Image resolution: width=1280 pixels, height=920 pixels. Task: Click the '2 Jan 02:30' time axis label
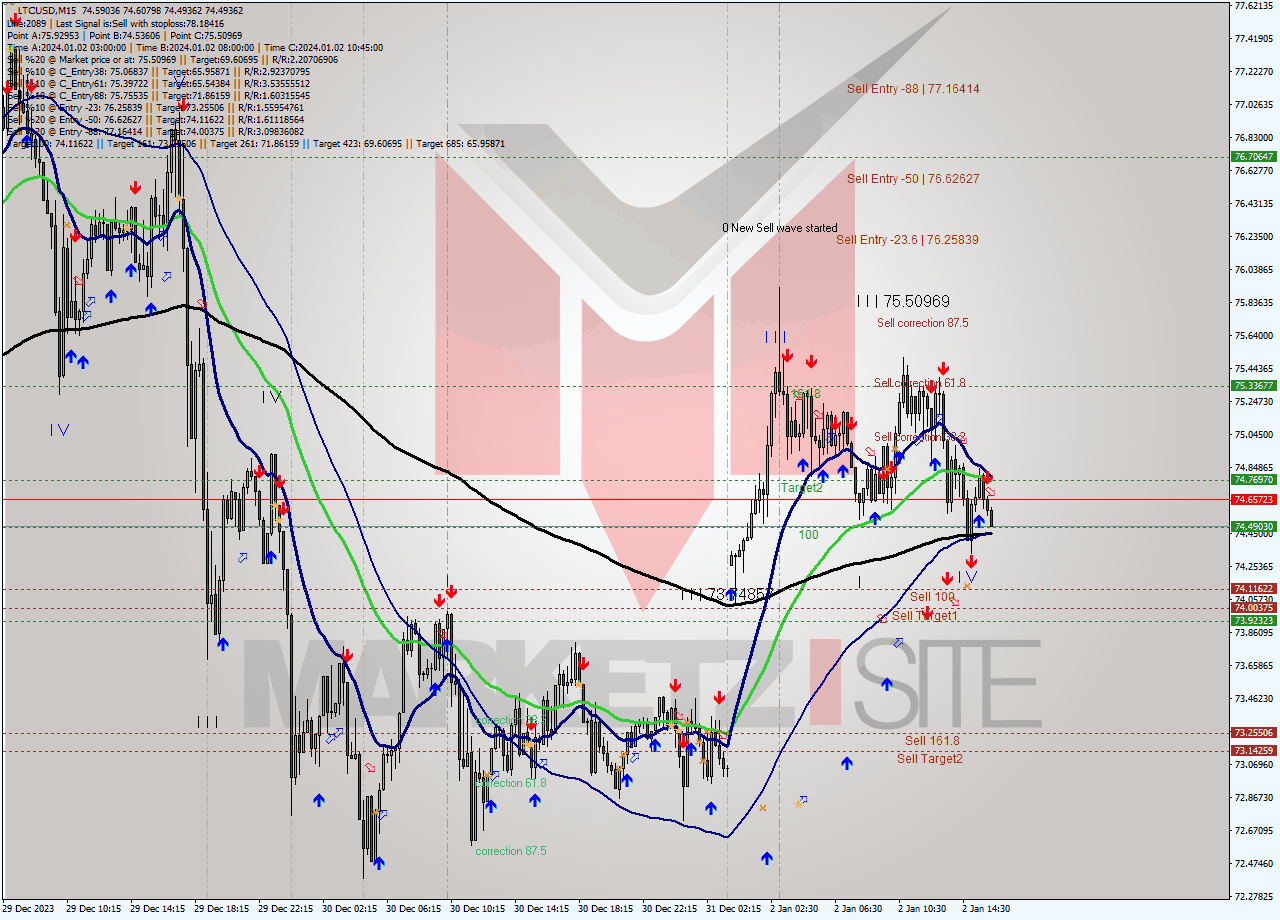pos(796,909)
